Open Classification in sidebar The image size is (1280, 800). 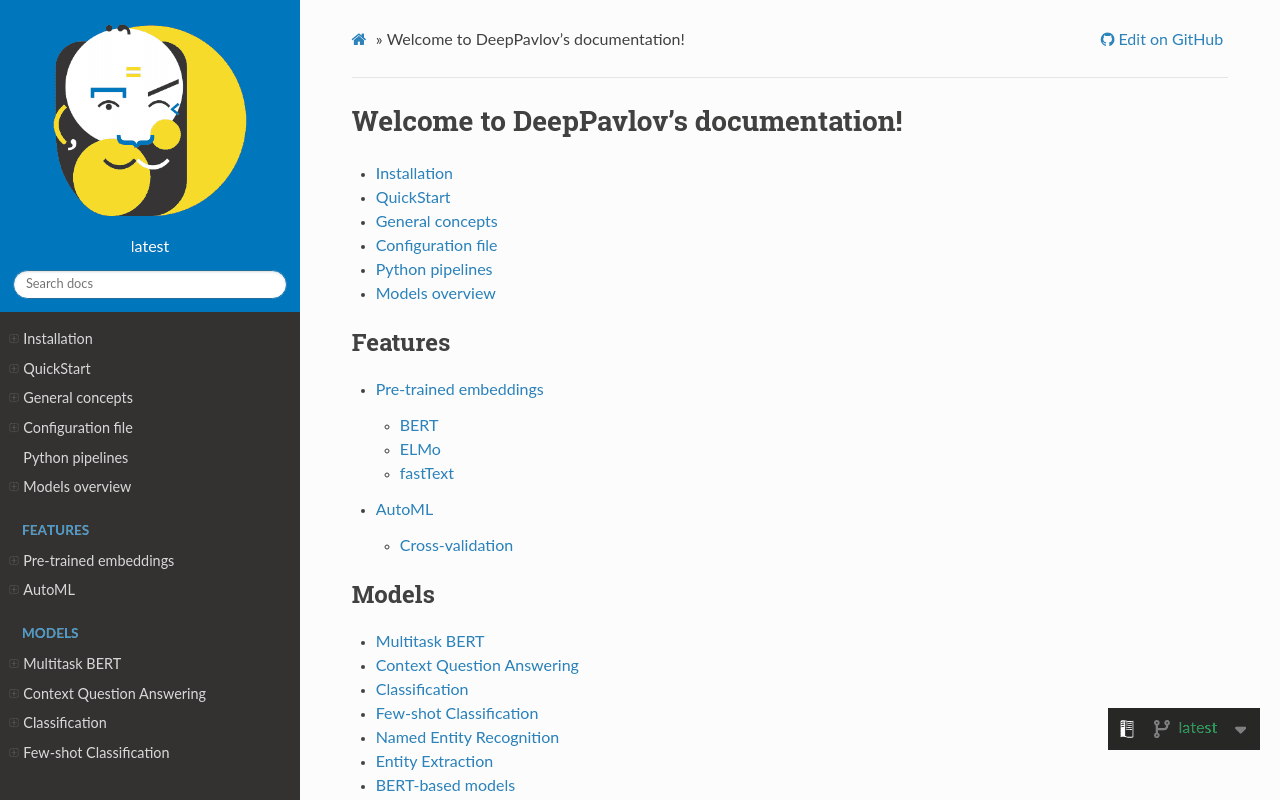coord(65,723)
